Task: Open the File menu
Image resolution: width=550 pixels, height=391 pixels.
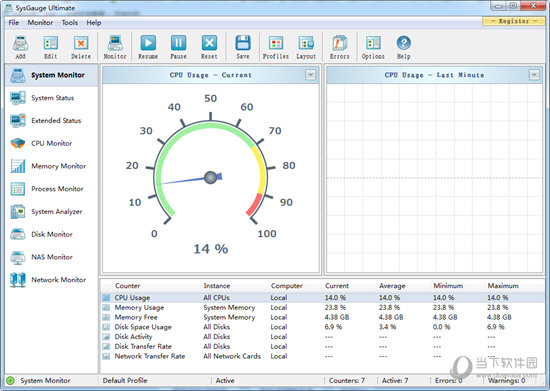Action: pos(14,23)
